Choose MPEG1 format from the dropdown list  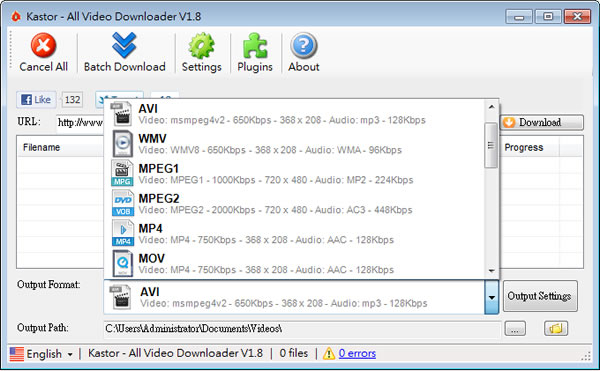click(294, 174)
